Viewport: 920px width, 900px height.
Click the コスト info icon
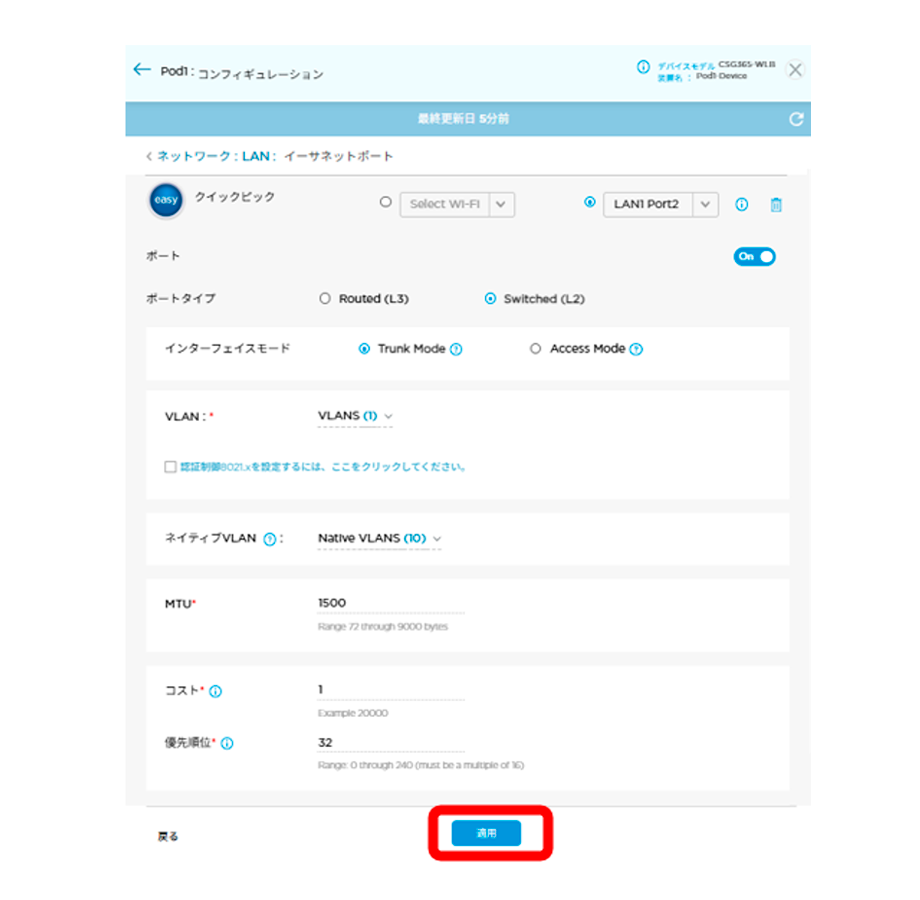point(216,691)
